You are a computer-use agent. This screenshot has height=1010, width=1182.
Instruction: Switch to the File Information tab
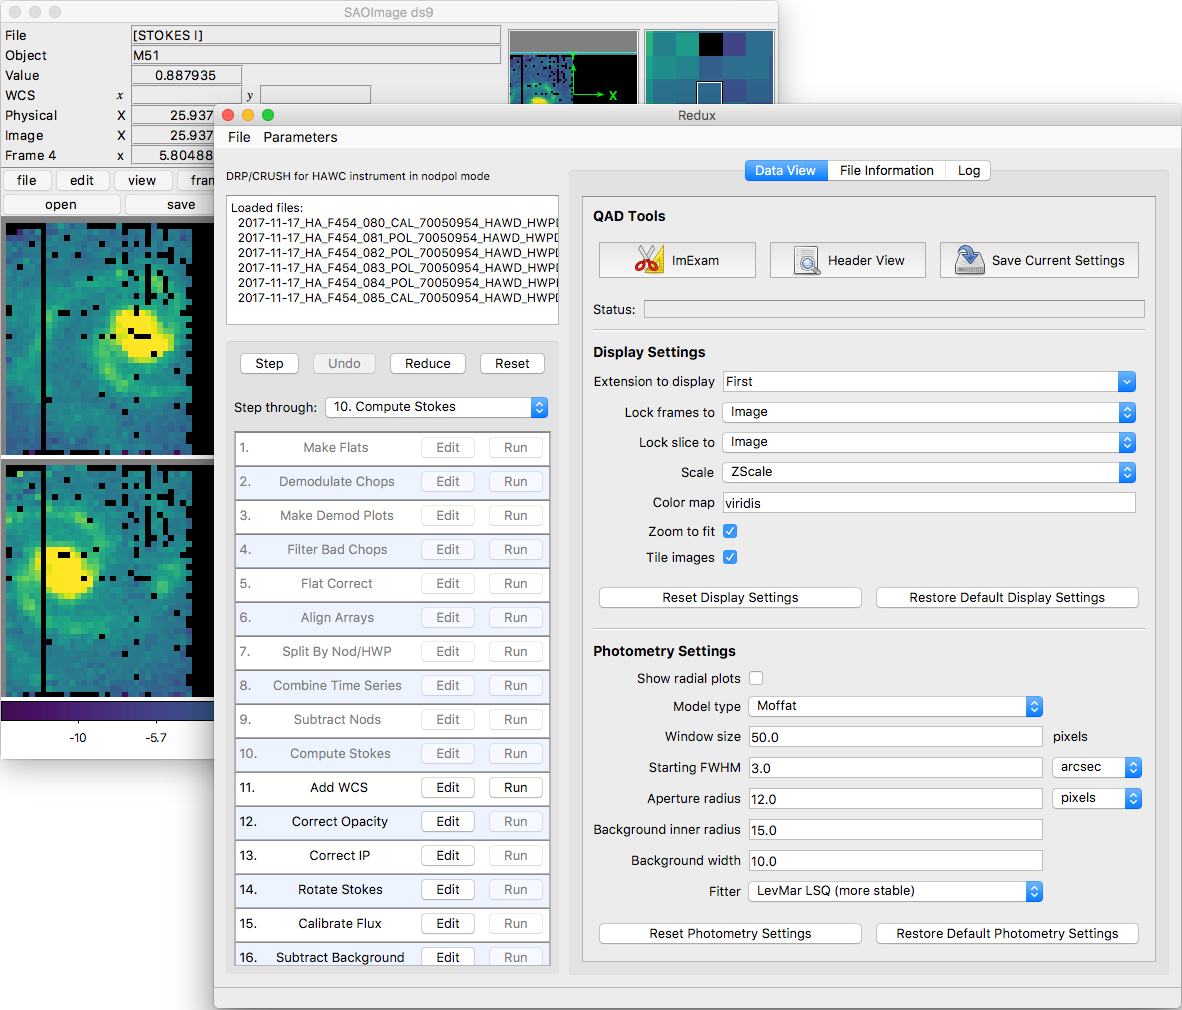click(885, 170)
